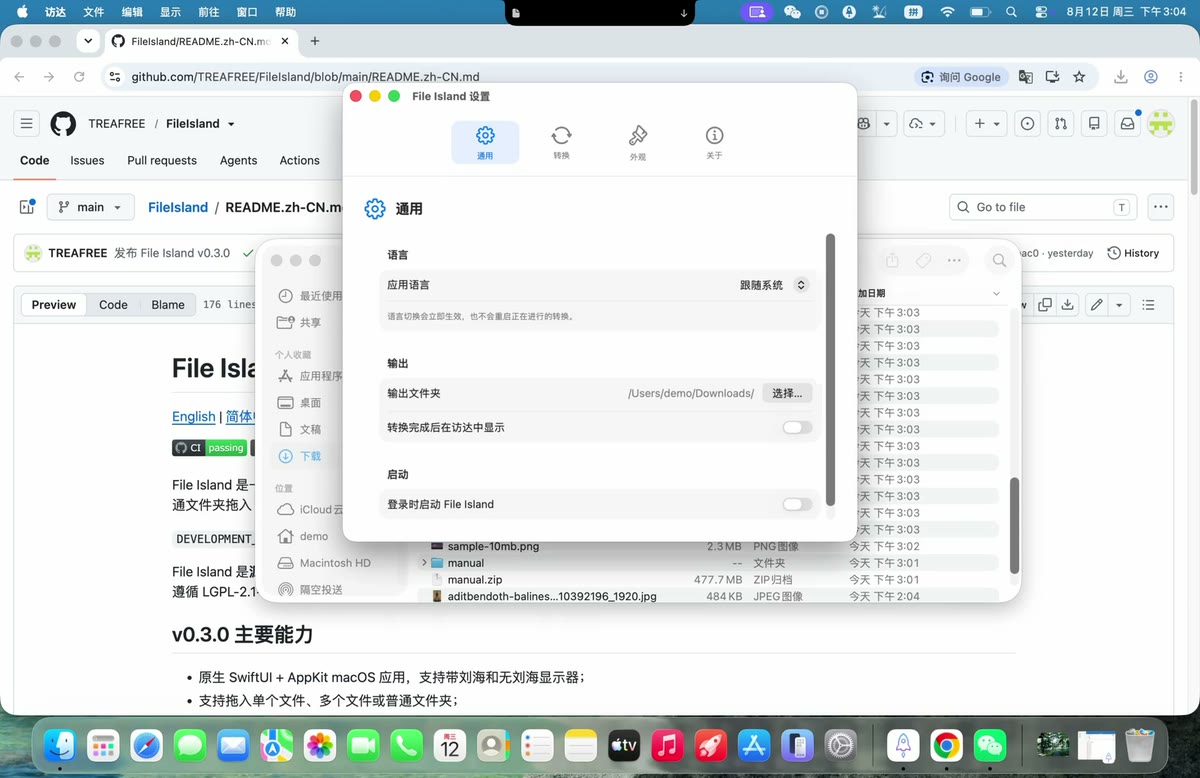The image size is (1200, 778).
Task: Copy raw file contents icon
Action: (x=1045, y=304)
